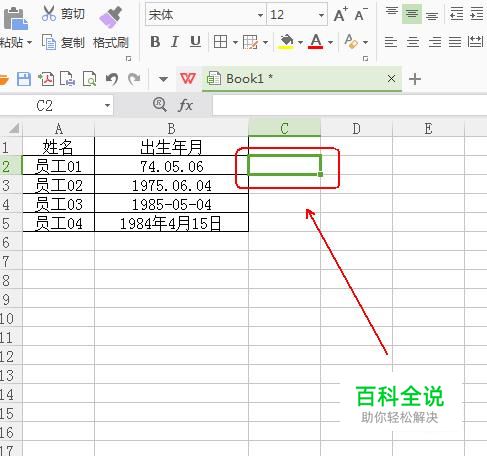This screenshot has height=456, width=487.
Task: Decrease font size with A- icon
Action: (x=361, y=15)
